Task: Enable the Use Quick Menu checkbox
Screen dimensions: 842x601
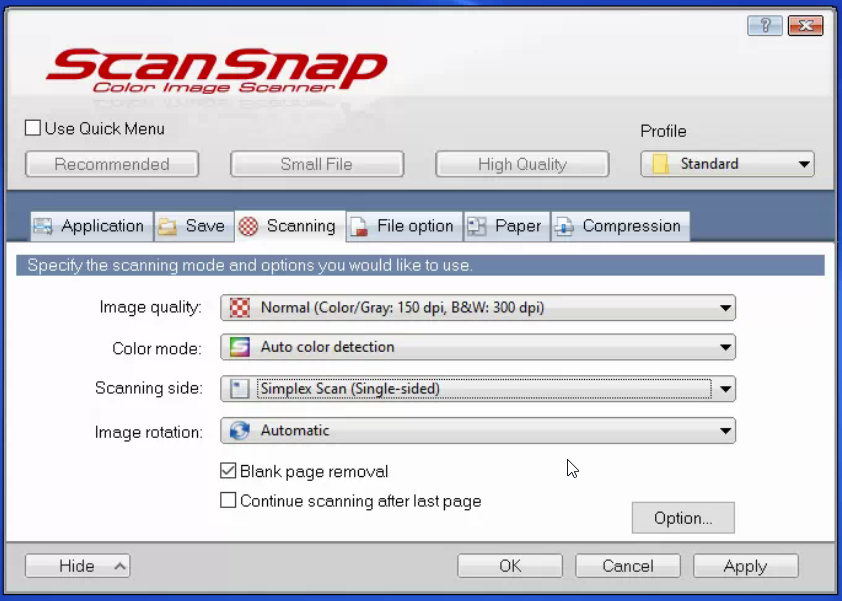Action: click(x=33, y=128)
